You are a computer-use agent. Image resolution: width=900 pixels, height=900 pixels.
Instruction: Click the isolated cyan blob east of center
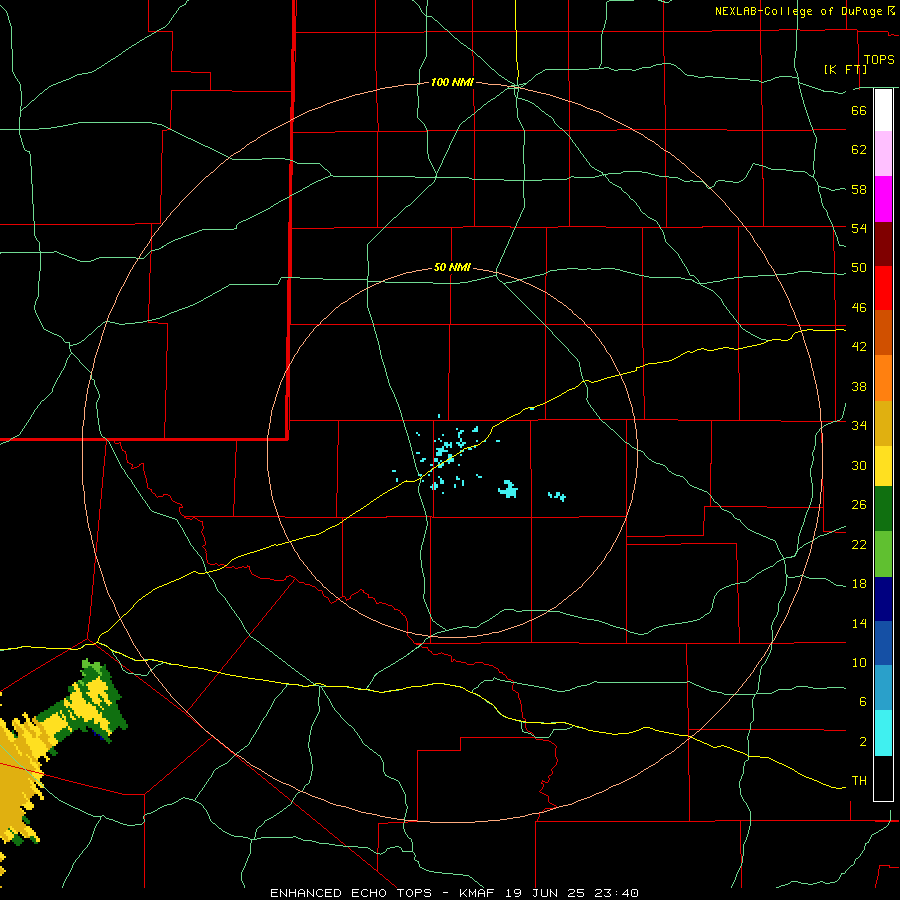pos(508,489)
